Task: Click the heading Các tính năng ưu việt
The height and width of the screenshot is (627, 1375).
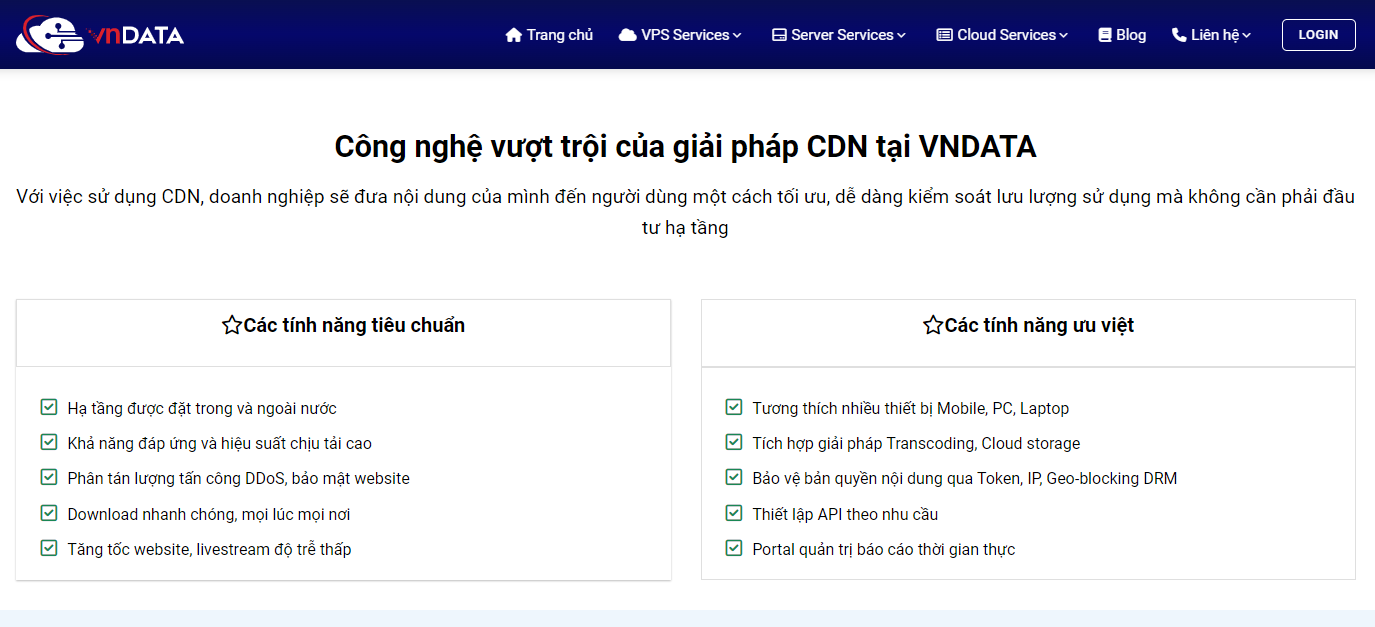Action: pos(1039,325)
